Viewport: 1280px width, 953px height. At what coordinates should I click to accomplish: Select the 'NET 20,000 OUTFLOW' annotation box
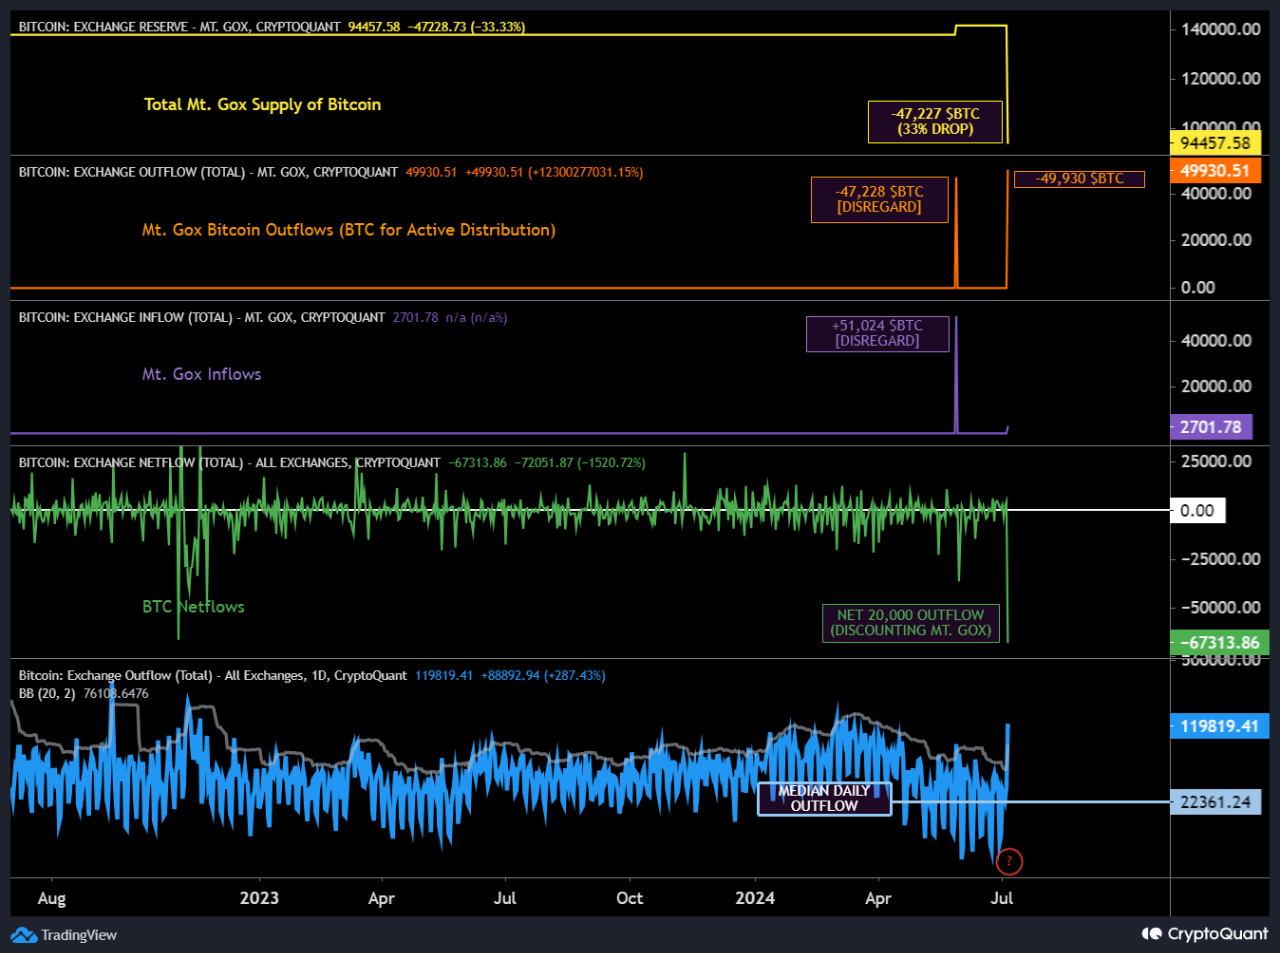pos(910,622)
